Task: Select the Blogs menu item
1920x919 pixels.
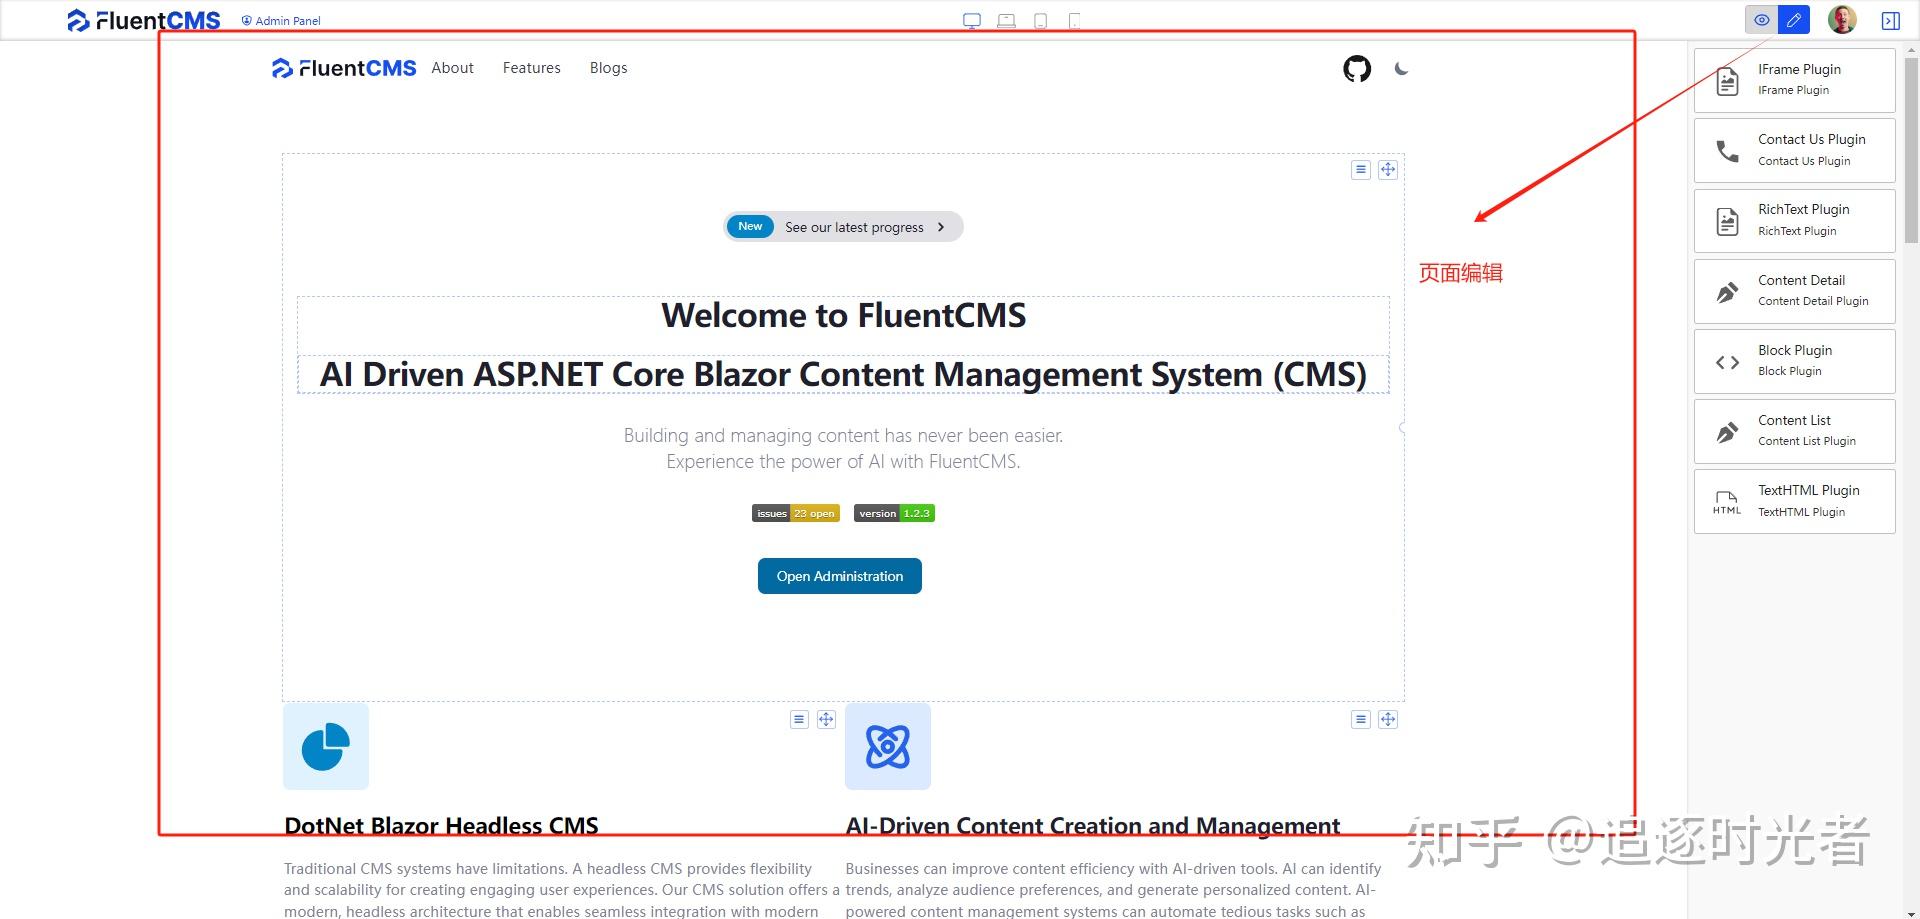Action: point(608,67)
